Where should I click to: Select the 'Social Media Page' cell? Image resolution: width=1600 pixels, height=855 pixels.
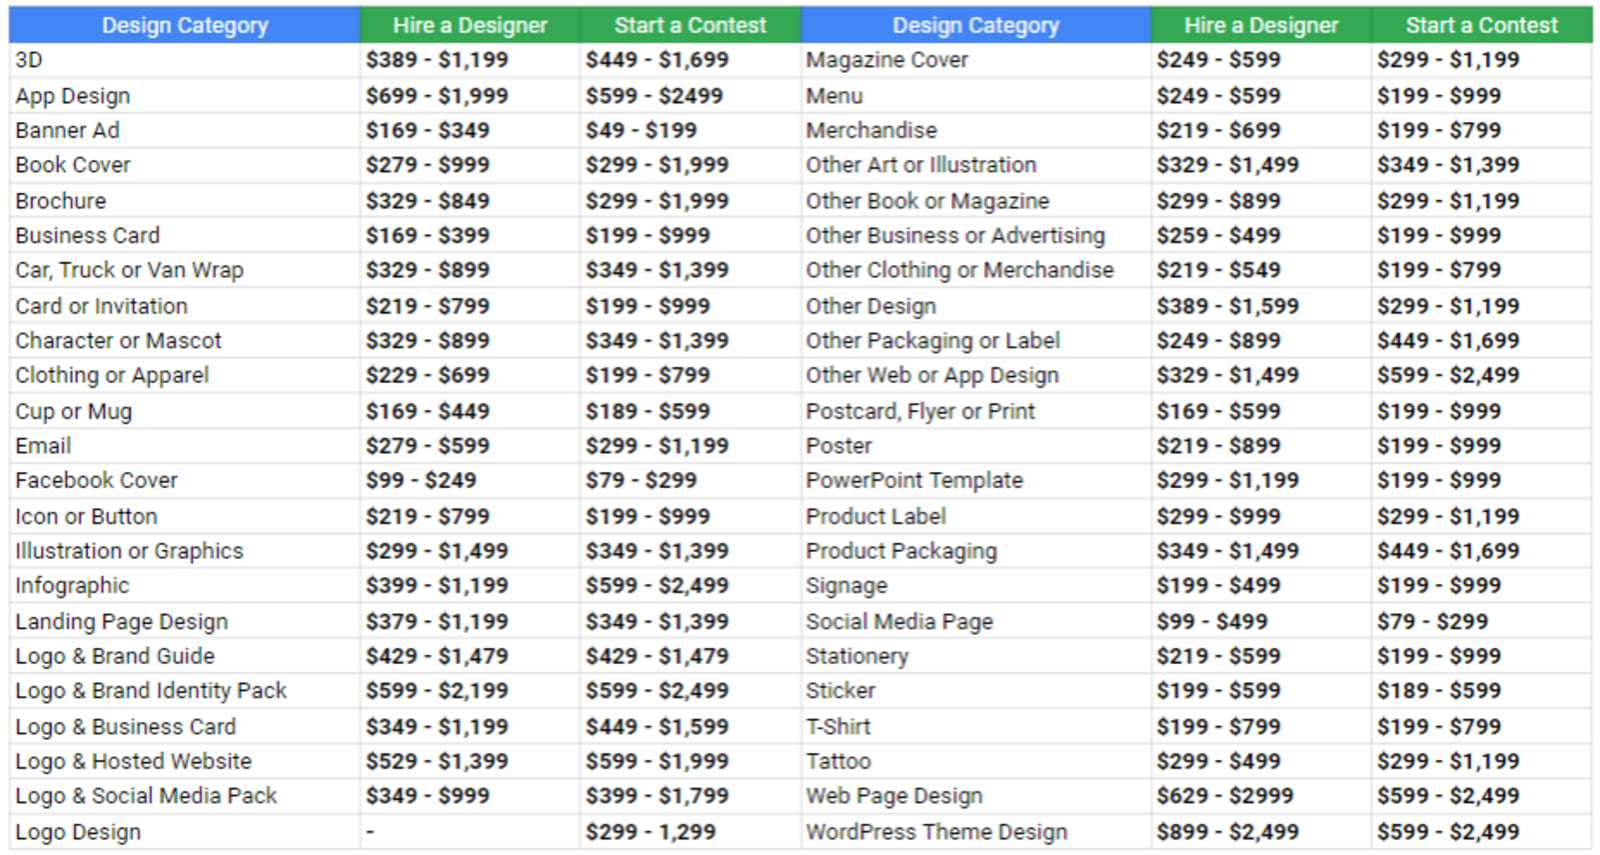pyautogui.click(x=975, y=621)
